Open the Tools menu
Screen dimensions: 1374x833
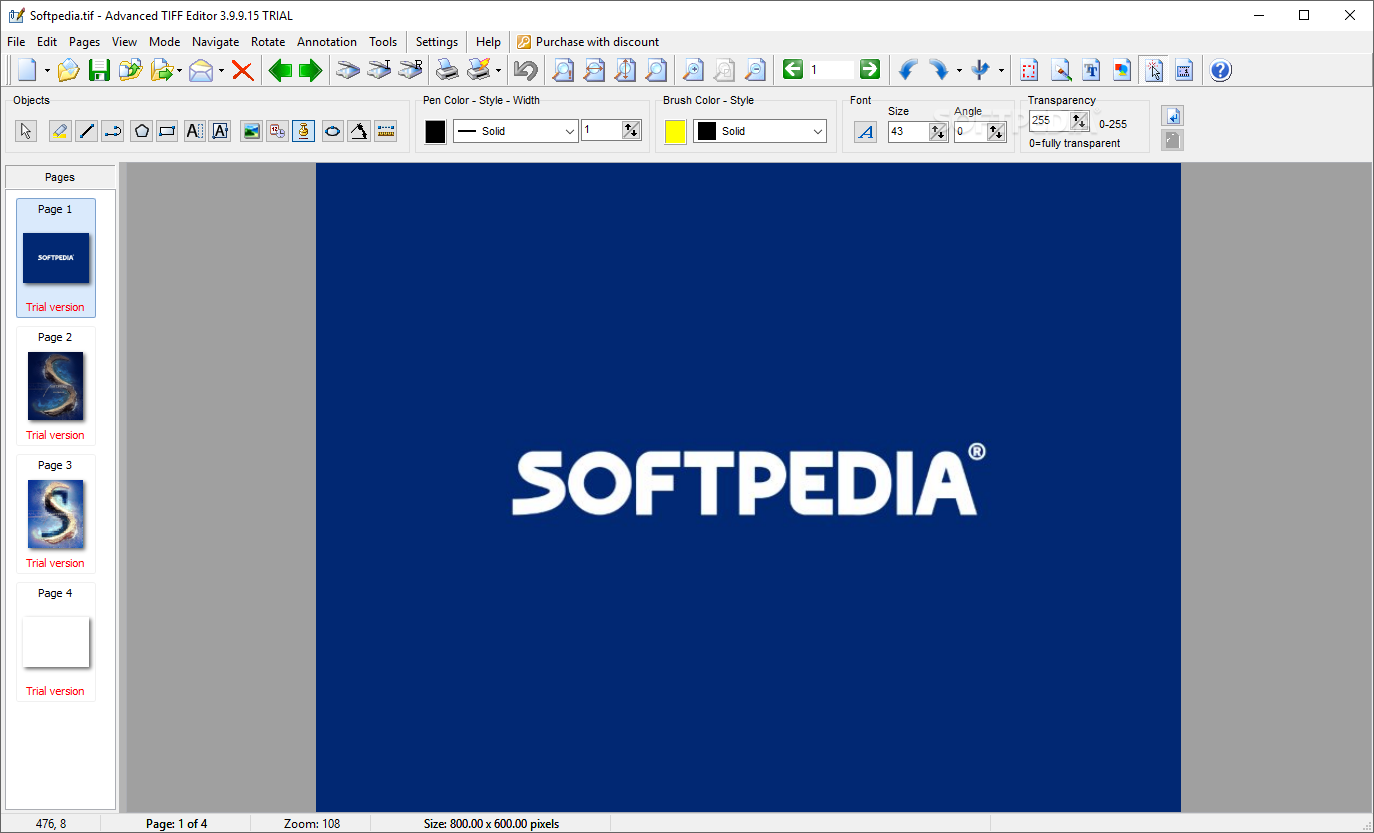[x=383, y=42]
